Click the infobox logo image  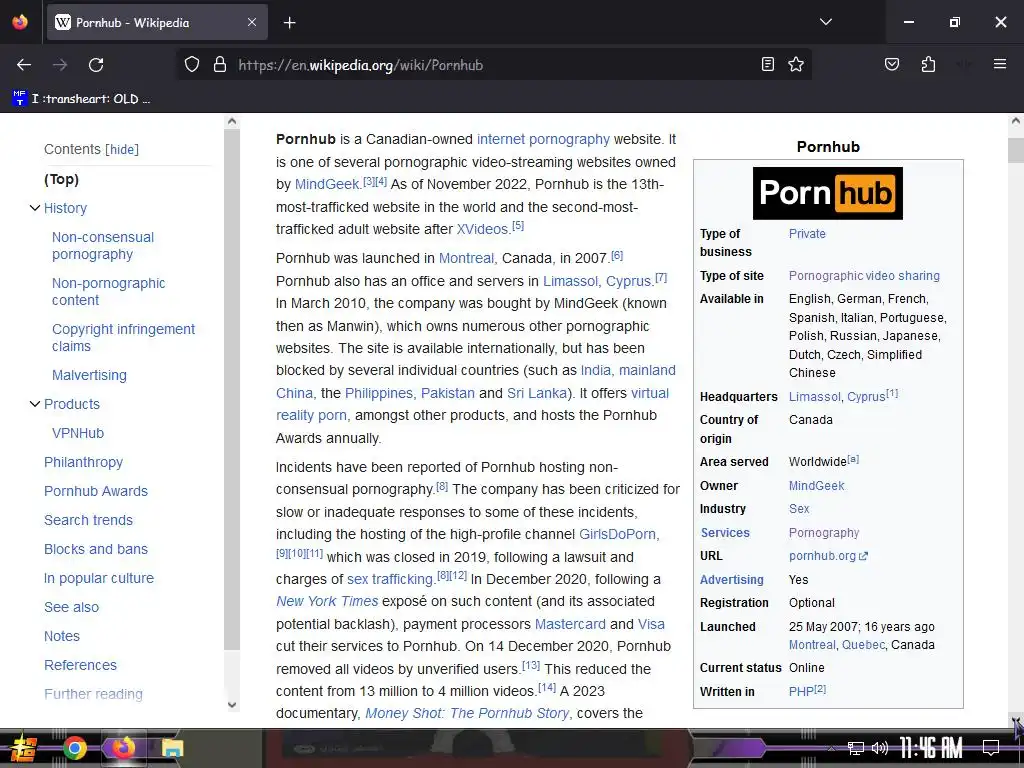coord(827,193)
